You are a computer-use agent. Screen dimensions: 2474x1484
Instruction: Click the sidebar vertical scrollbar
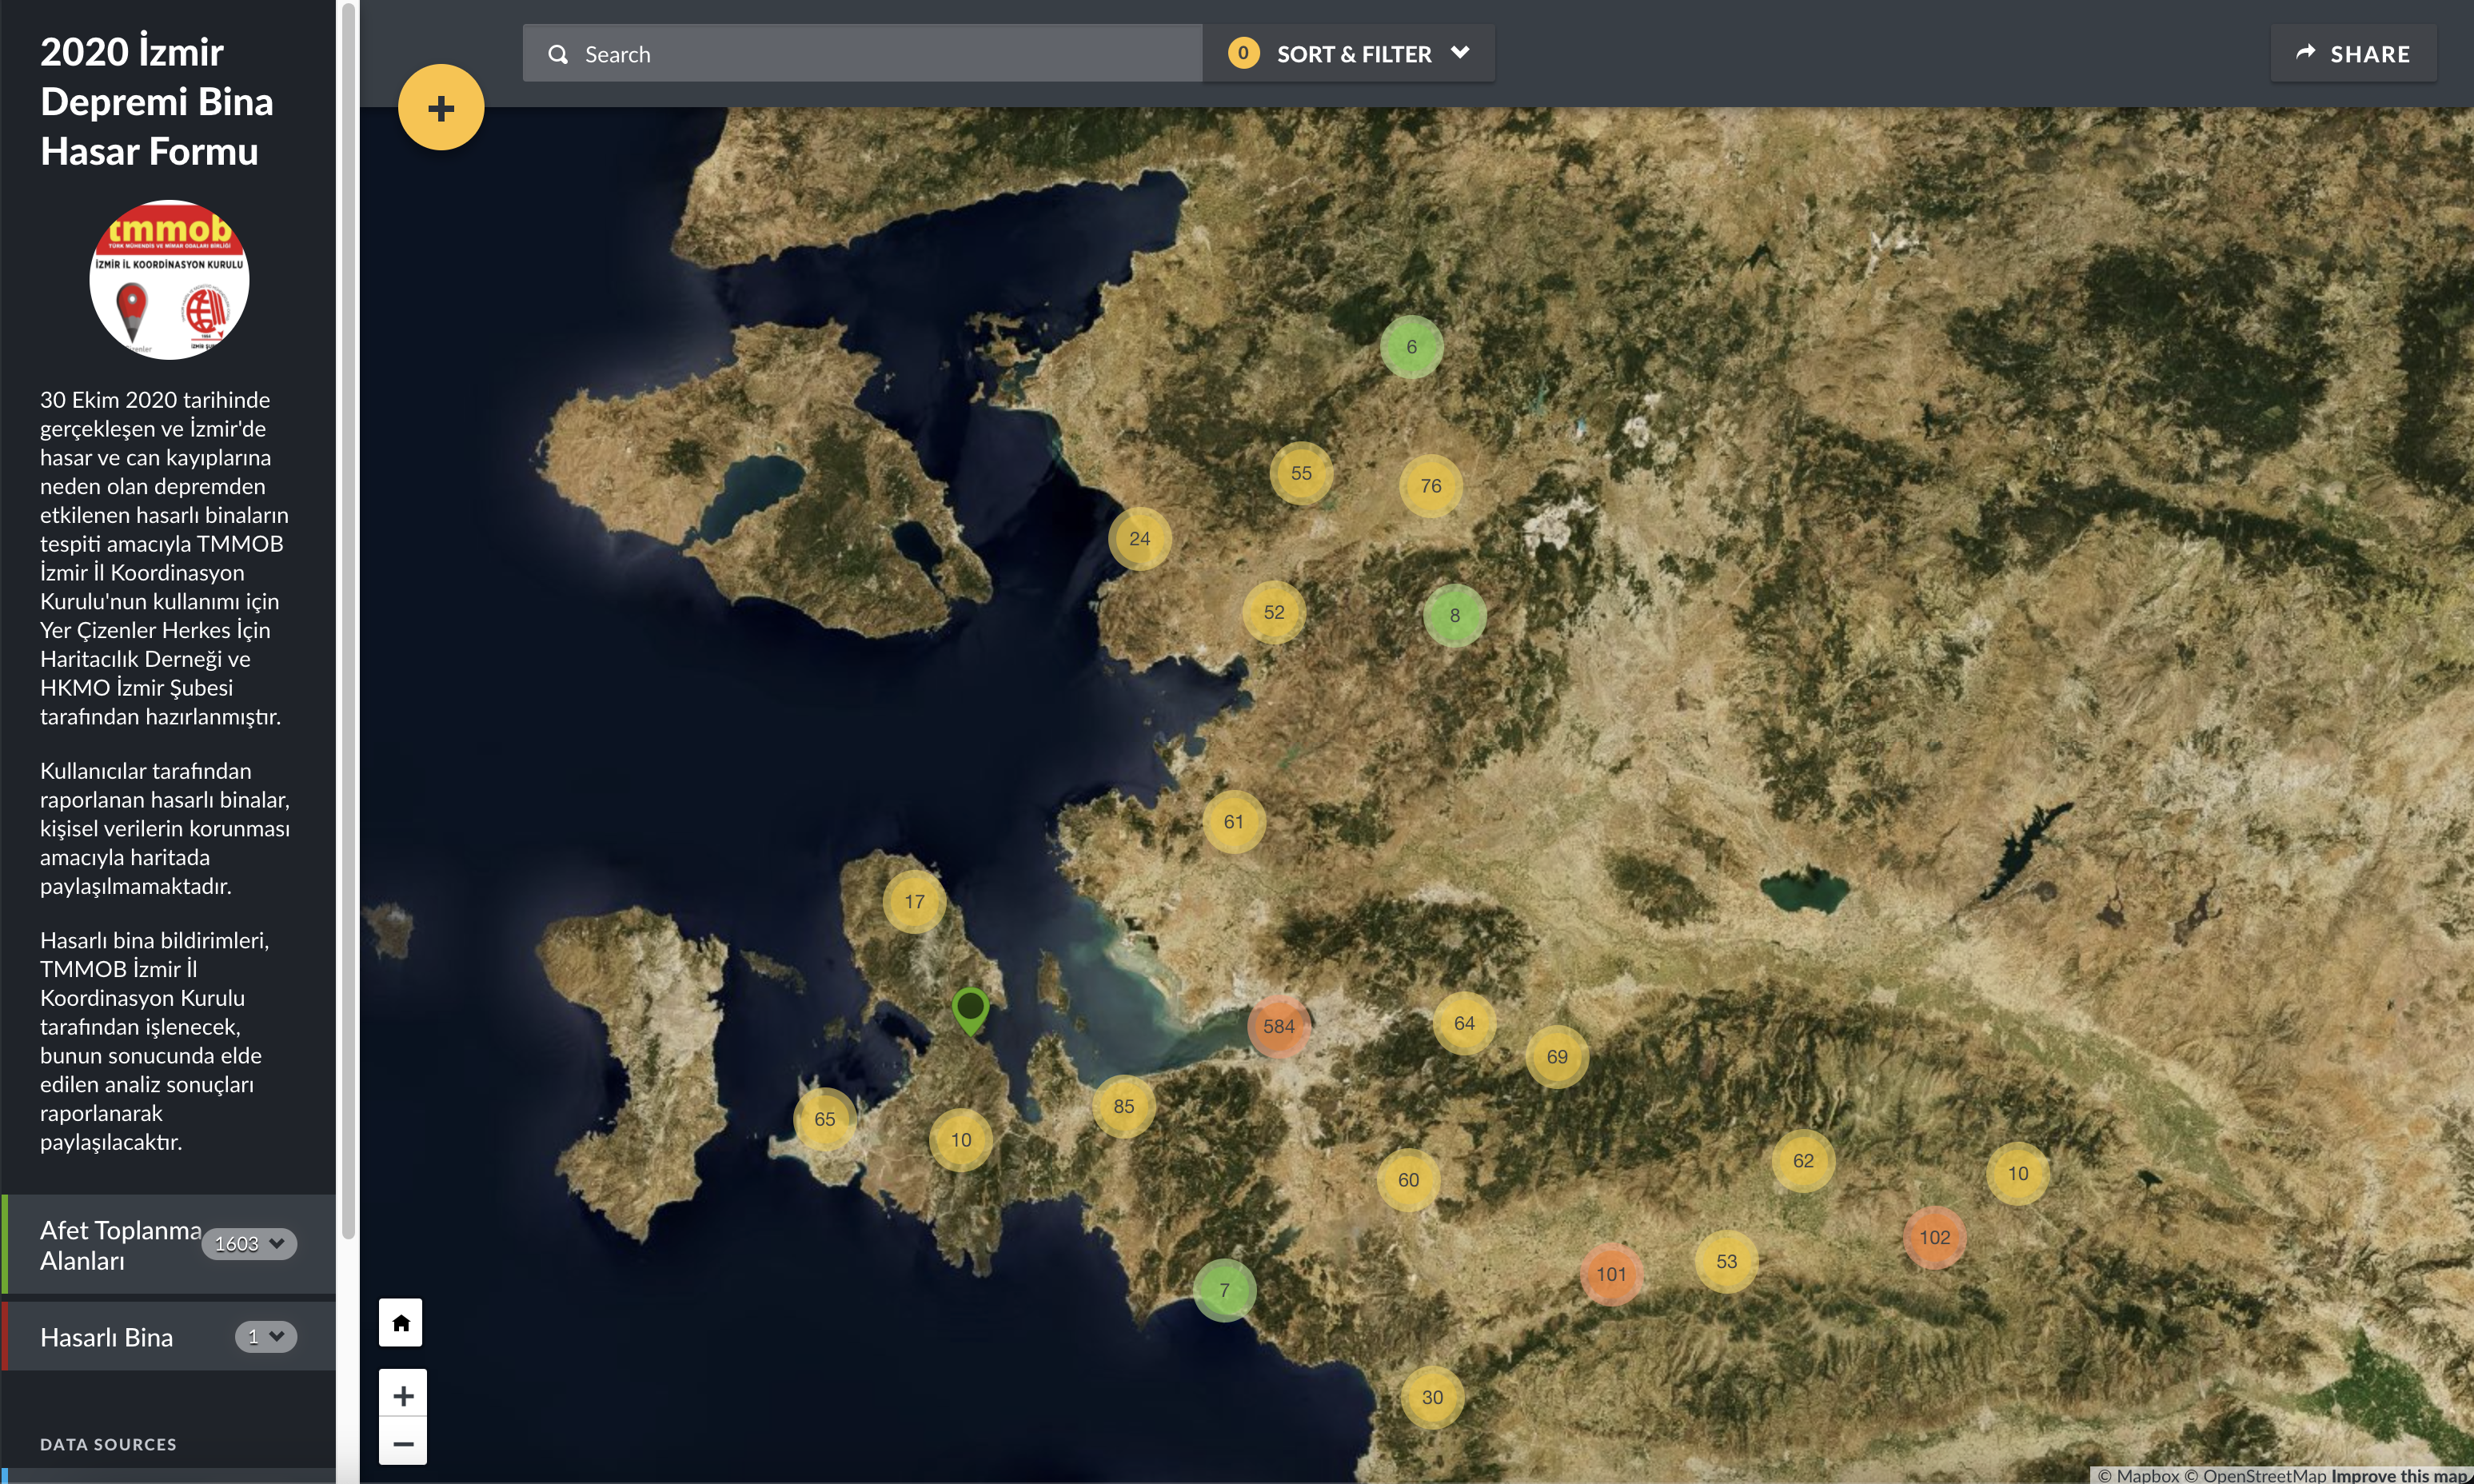tap(348, 620)
